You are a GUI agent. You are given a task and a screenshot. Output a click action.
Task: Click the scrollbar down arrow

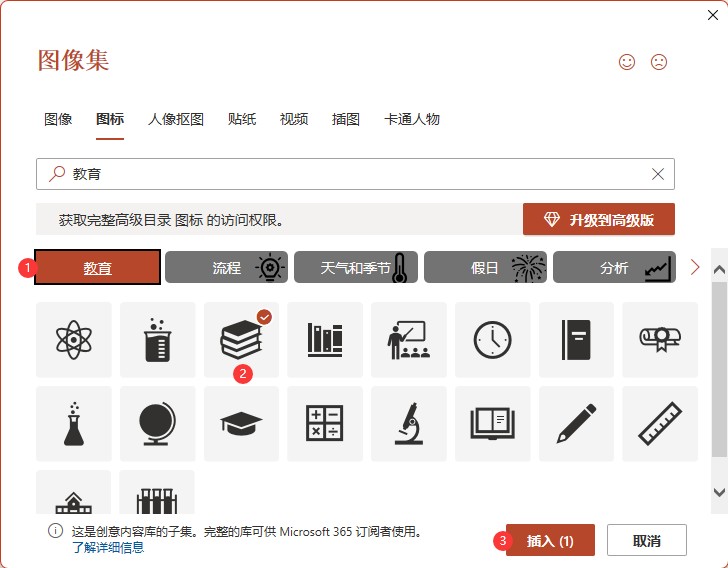click(x=719, y=492)
